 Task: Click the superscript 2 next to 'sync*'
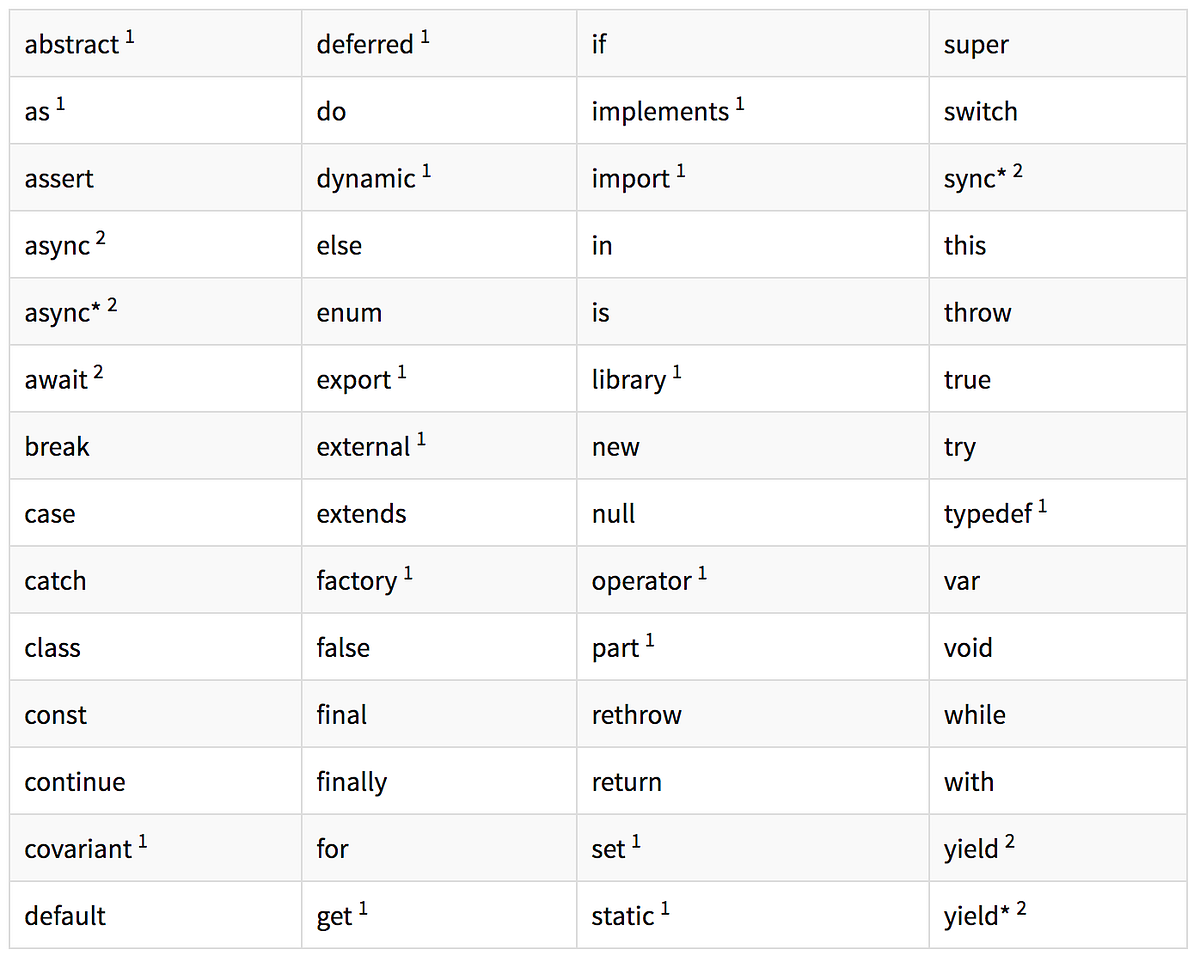pyautogui.click(x=1017, y=171)
